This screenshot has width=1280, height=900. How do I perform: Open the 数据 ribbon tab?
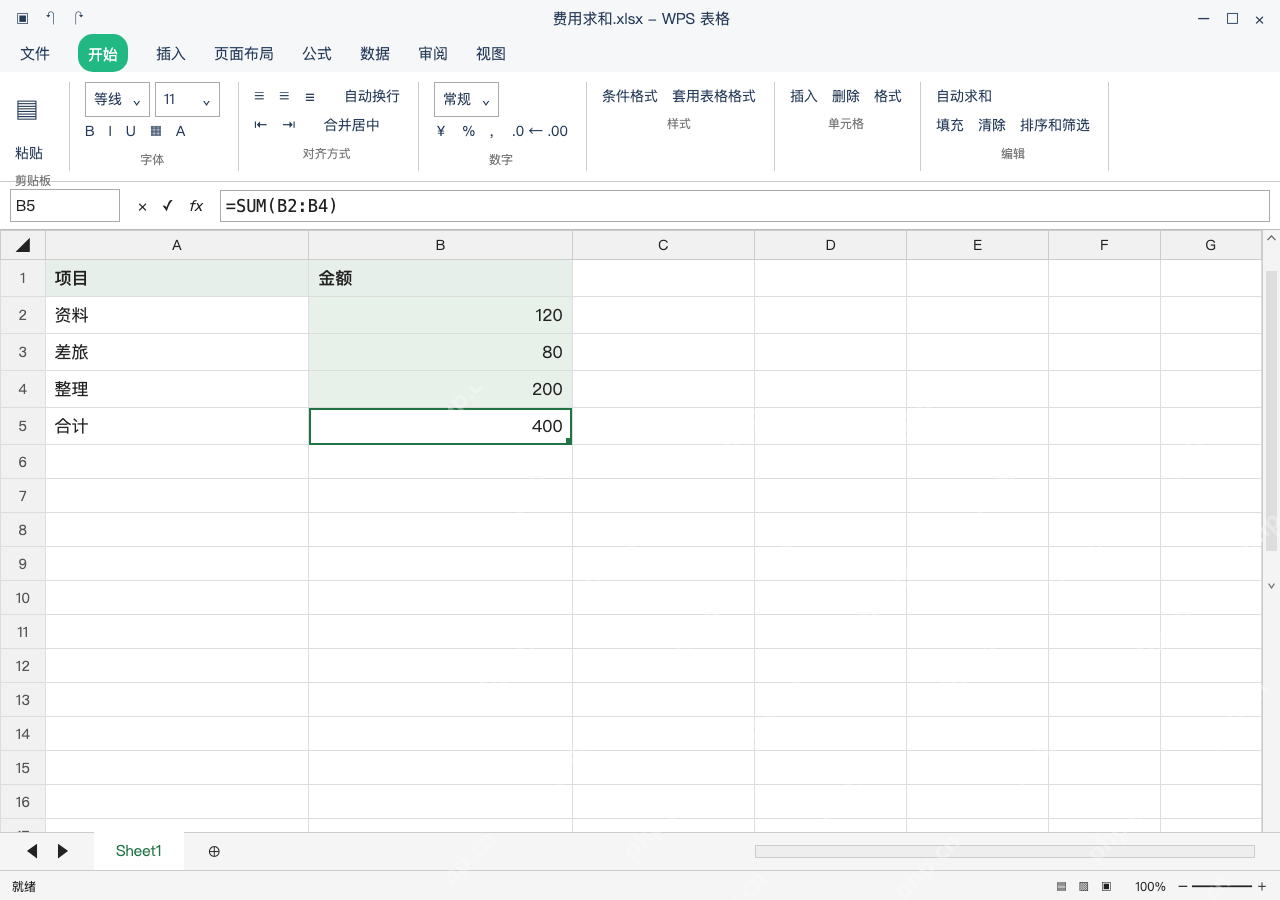pos(375,54)
